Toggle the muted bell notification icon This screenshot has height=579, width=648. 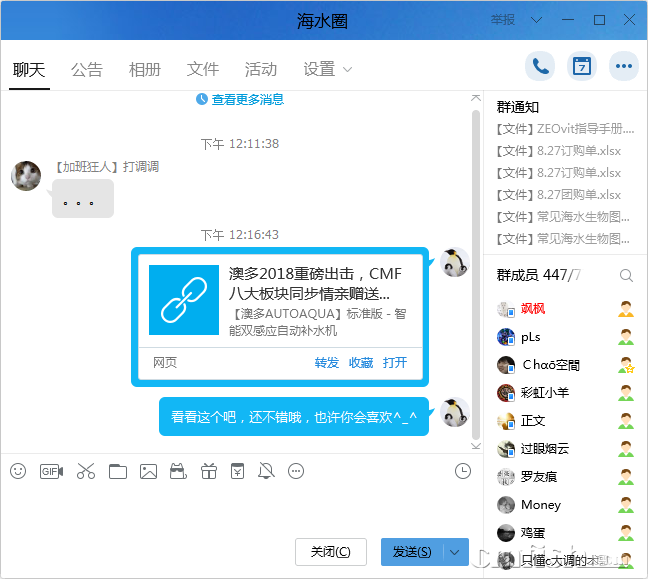point(266,471)
